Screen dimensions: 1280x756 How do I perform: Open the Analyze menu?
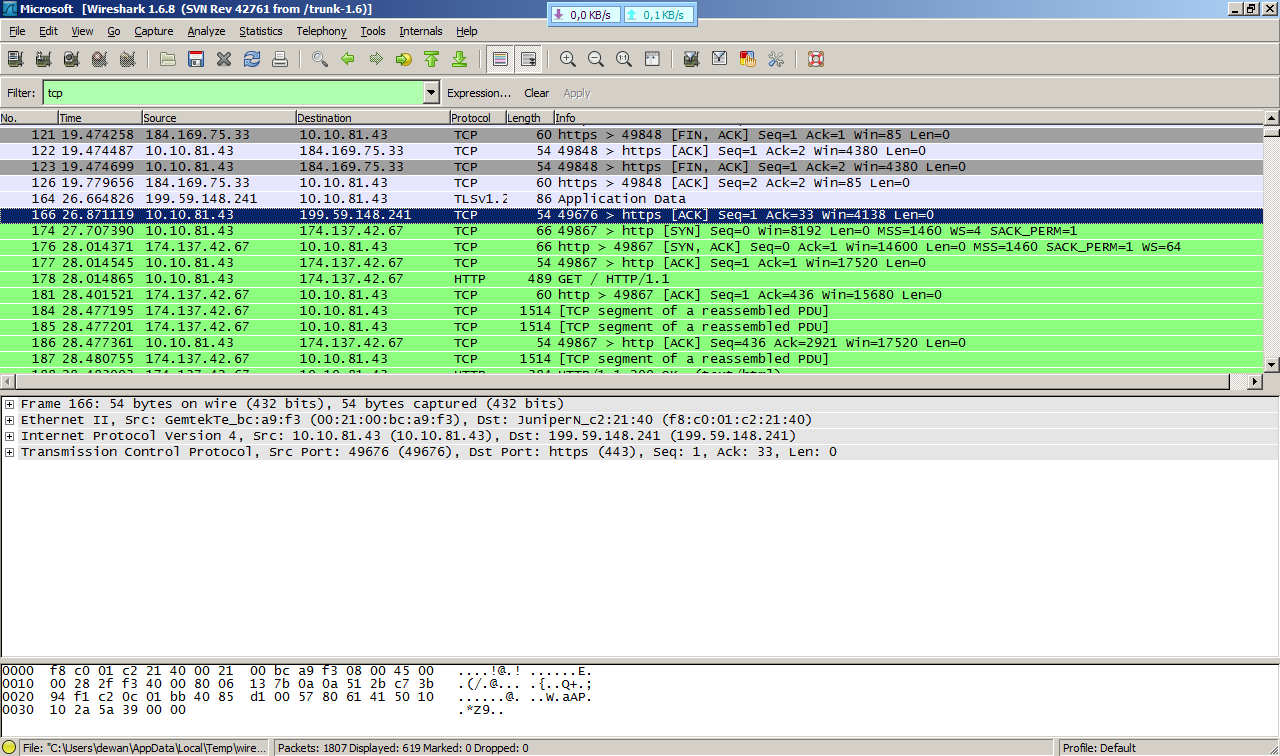point(206,31)
